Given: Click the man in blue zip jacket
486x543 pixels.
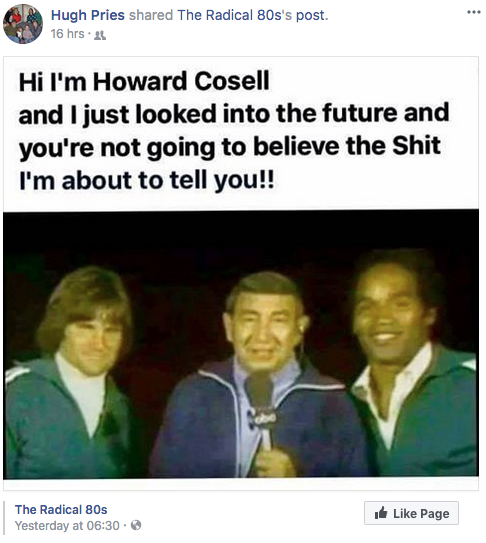Looking at the screenshot, I should point(260,377).
